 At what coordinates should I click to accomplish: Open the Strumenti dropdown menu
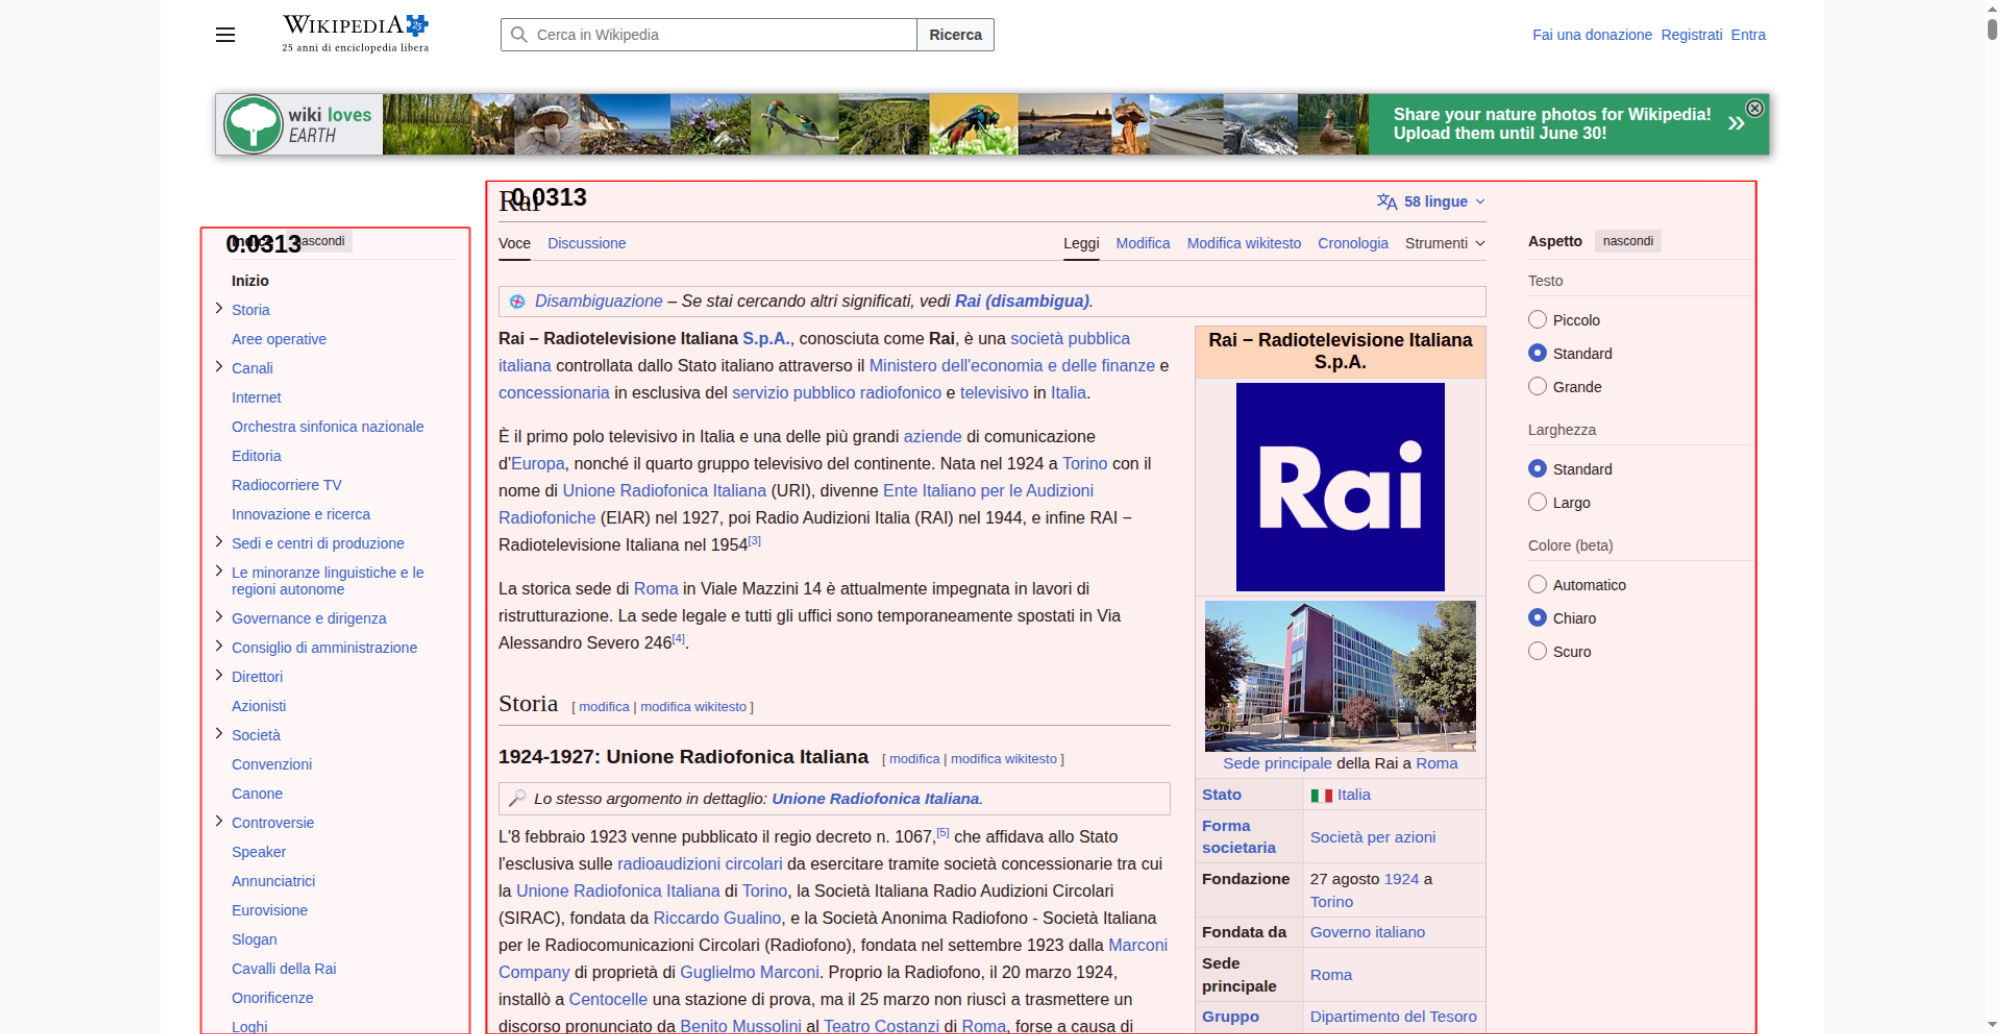click(1445, 243)
